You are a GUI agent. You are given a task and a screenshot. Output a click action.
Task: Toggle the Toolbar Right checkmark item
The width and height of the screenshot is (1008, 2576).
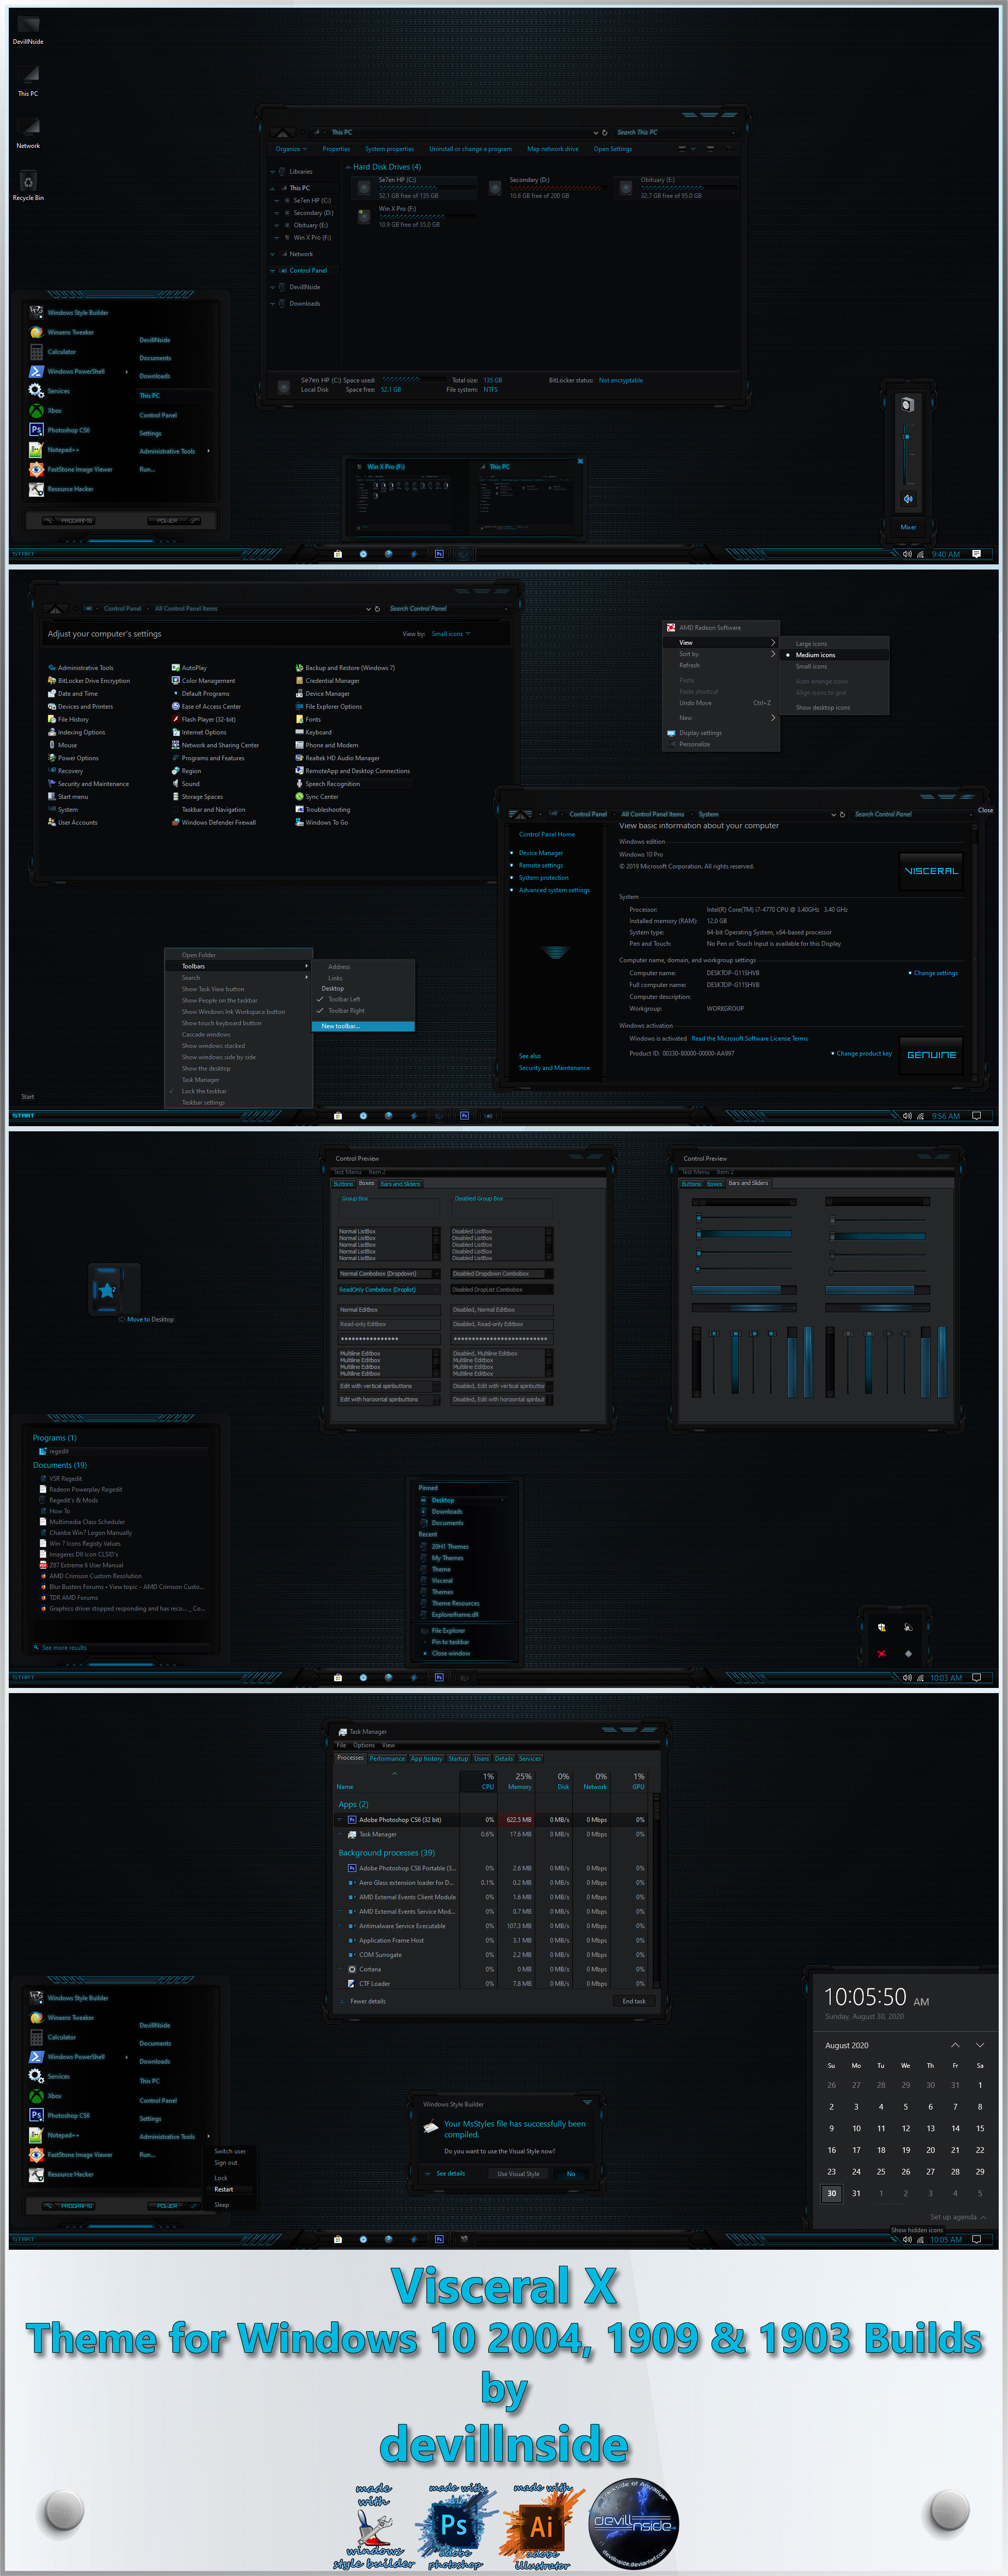(x=364, y=1011)
